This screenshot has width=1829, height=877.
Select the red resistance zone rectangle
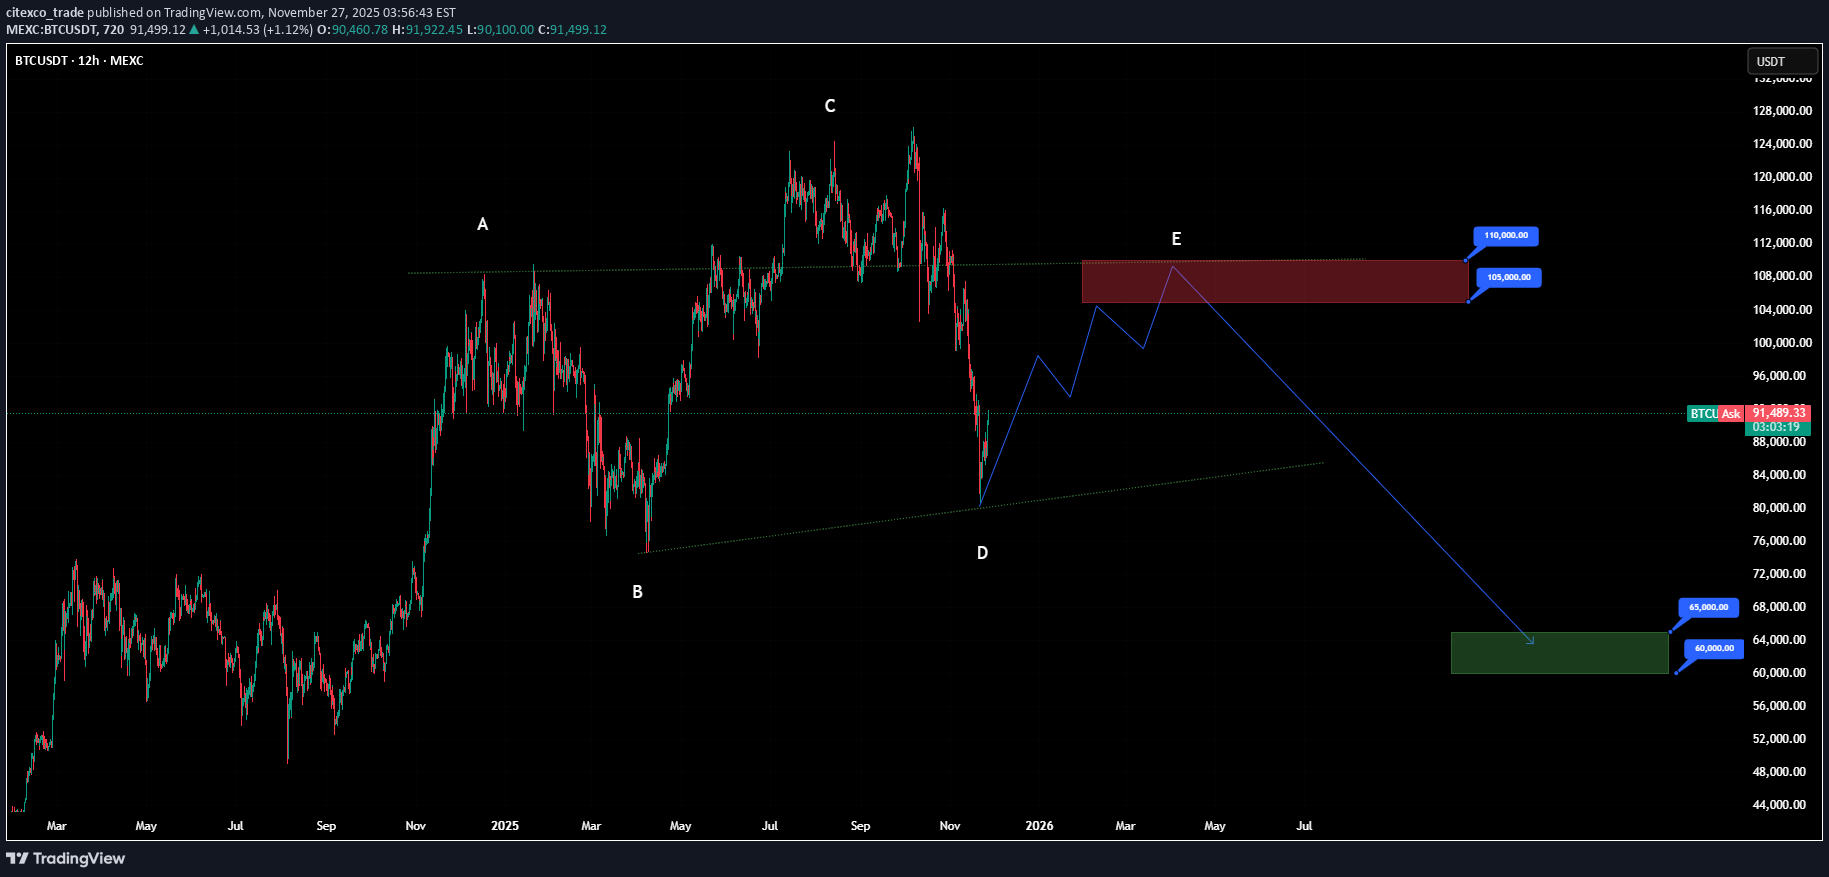[x=1274, y=282]
